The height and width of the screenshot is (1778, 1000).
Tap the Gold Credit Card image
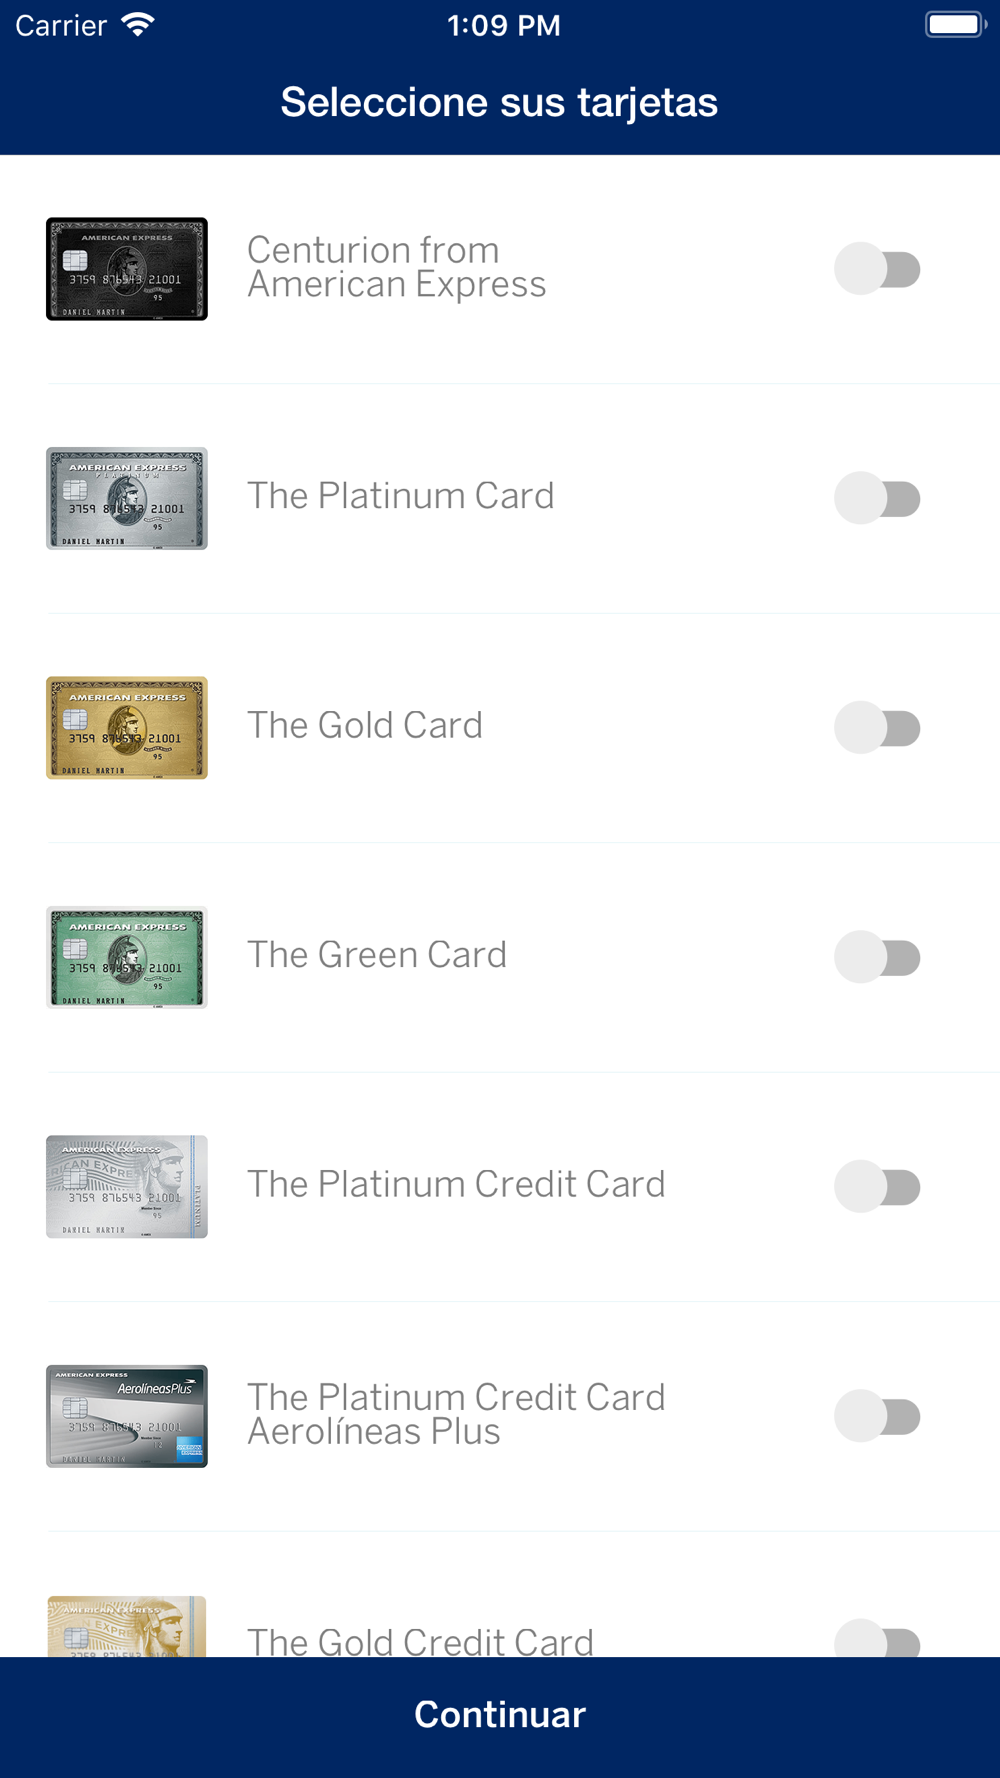[127, 1626]
